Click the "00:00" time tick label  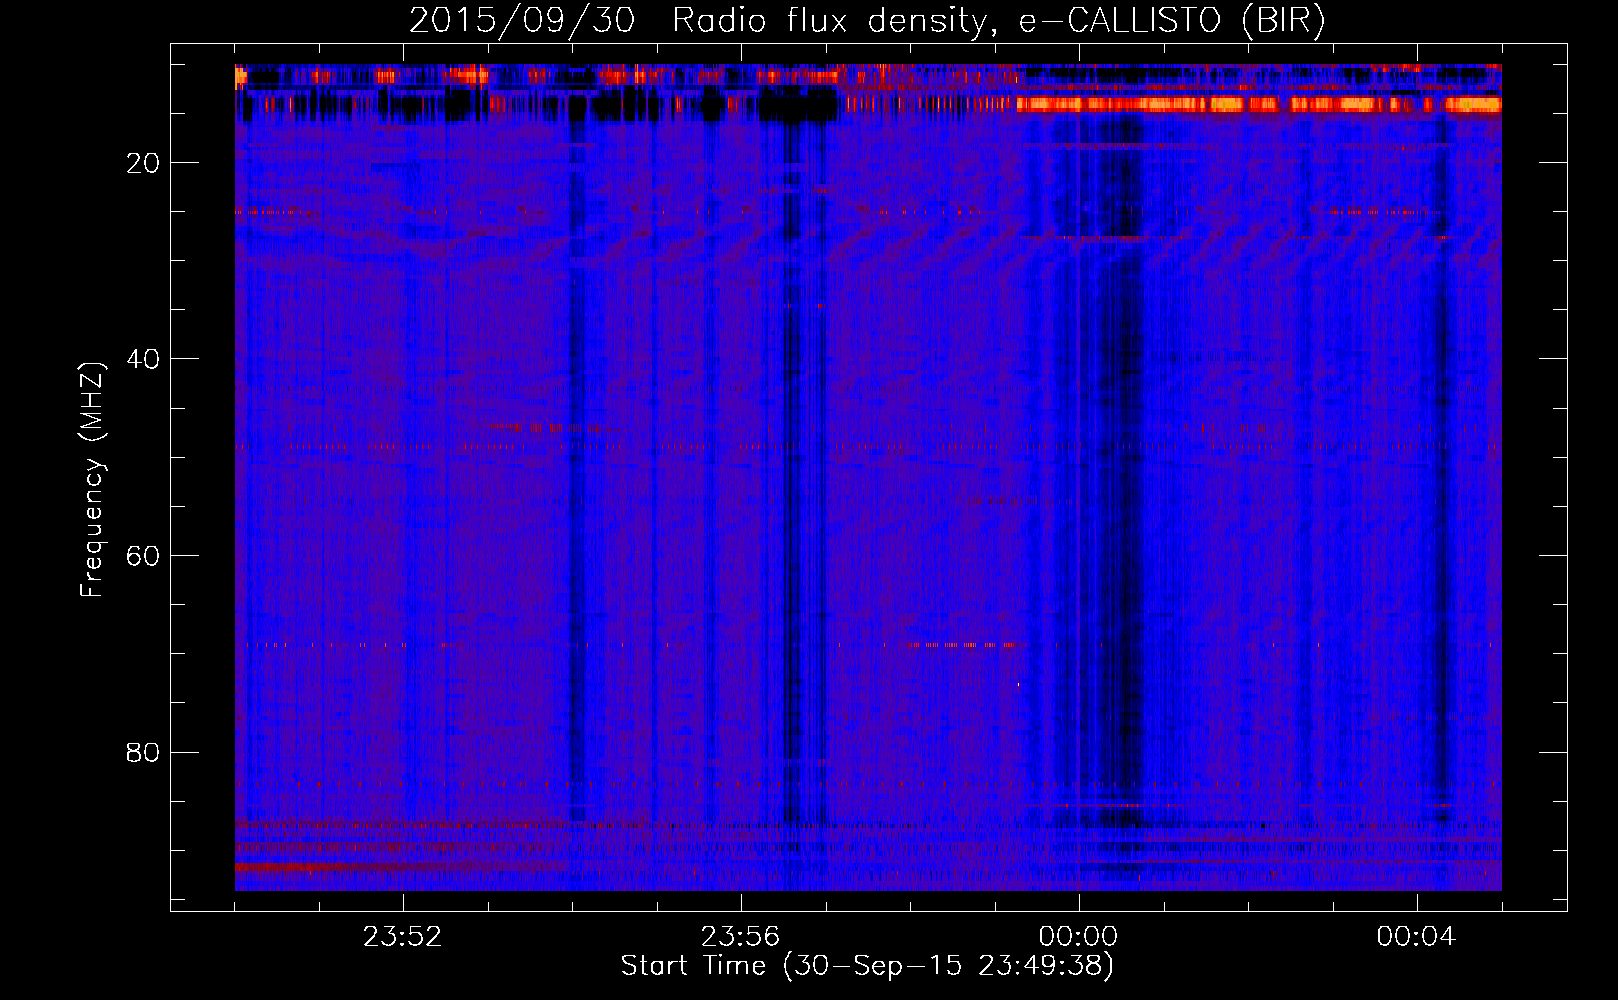1078,937
